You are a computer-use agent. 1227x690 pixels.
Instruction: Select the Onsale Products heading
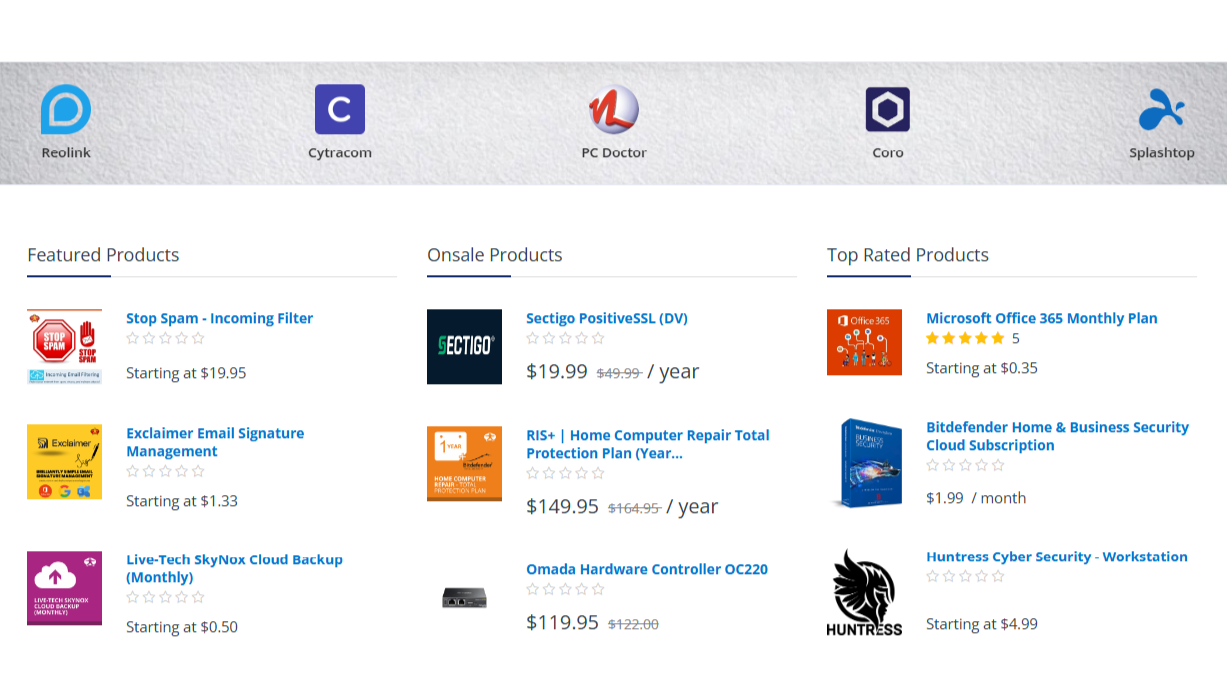(495, 255)
